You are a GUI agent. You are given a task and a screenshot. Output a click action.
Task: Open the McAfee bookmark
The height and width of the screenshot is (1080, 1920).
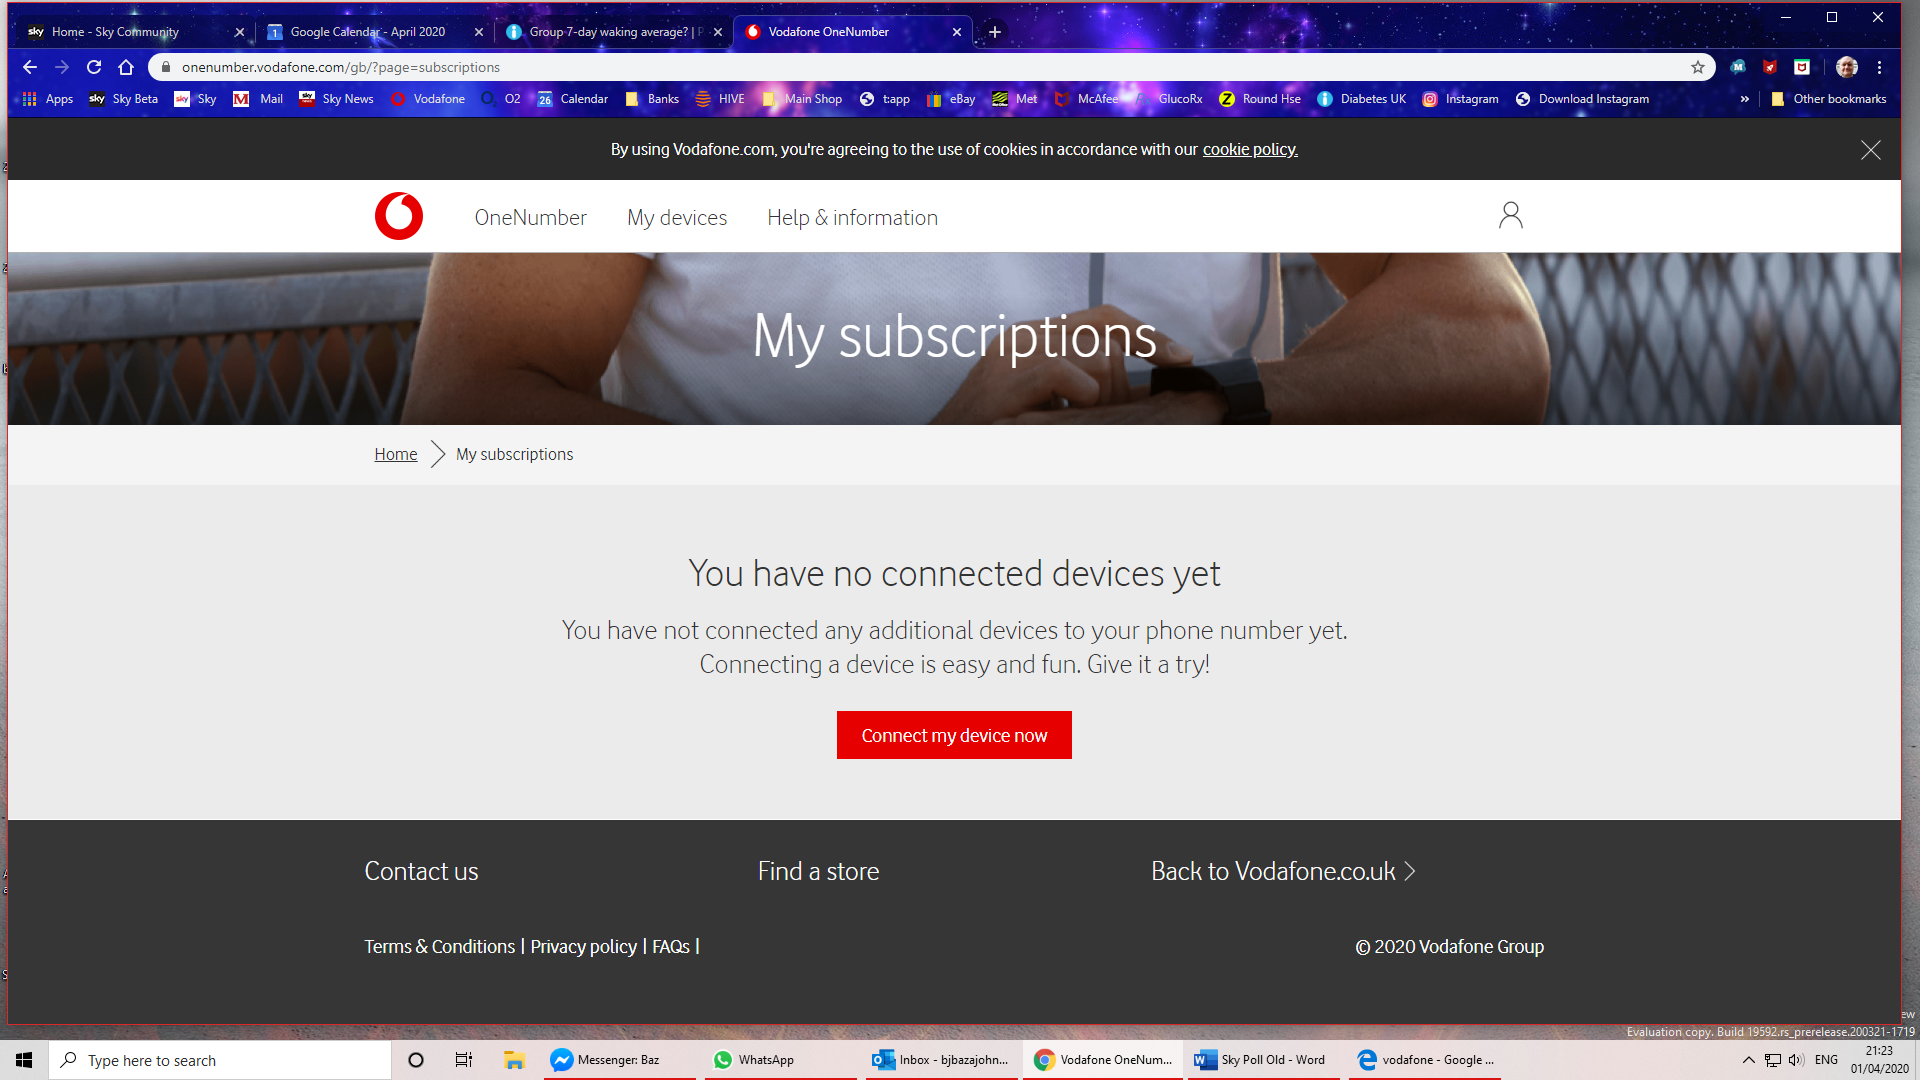pos(1087,99)
